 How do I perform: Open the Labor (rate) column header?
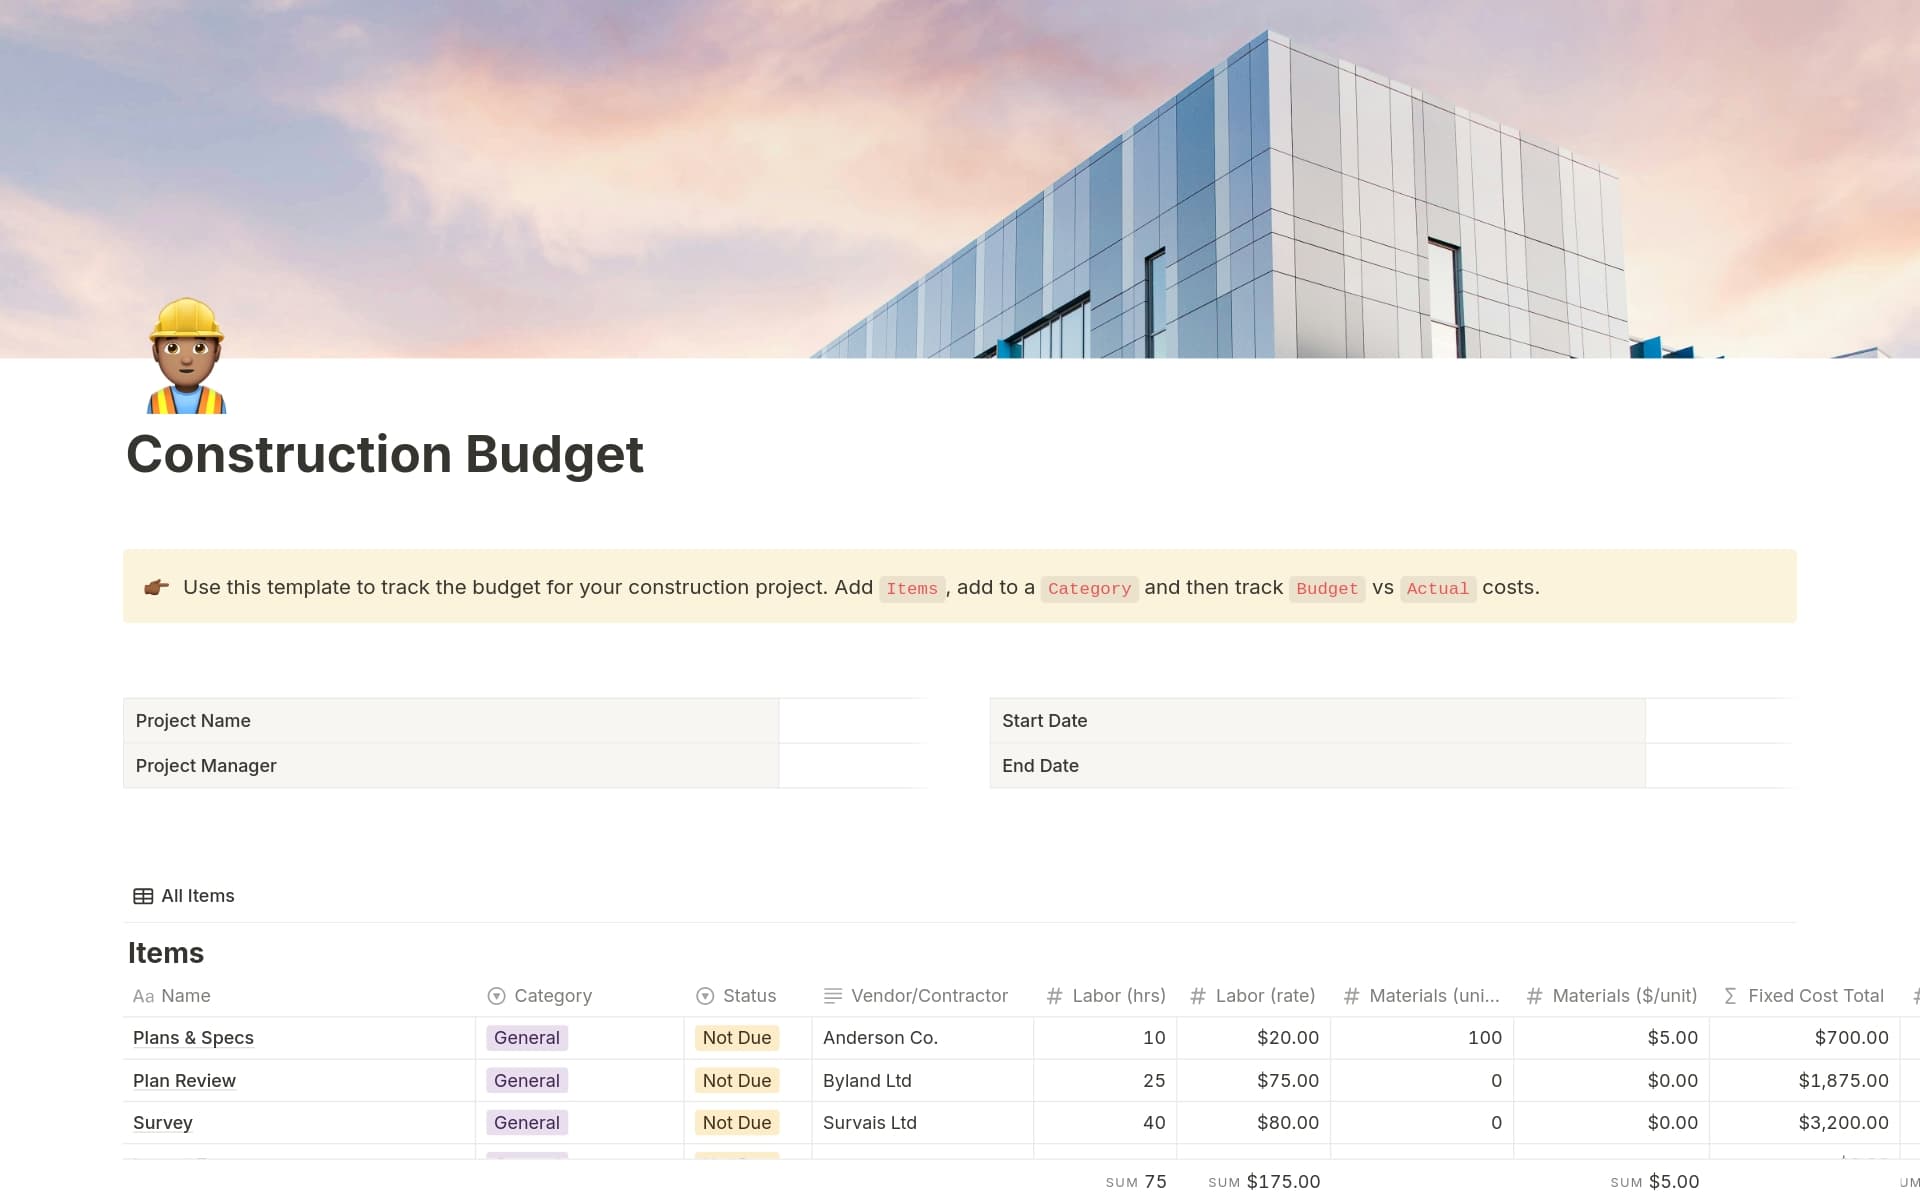coord(1253,996)
